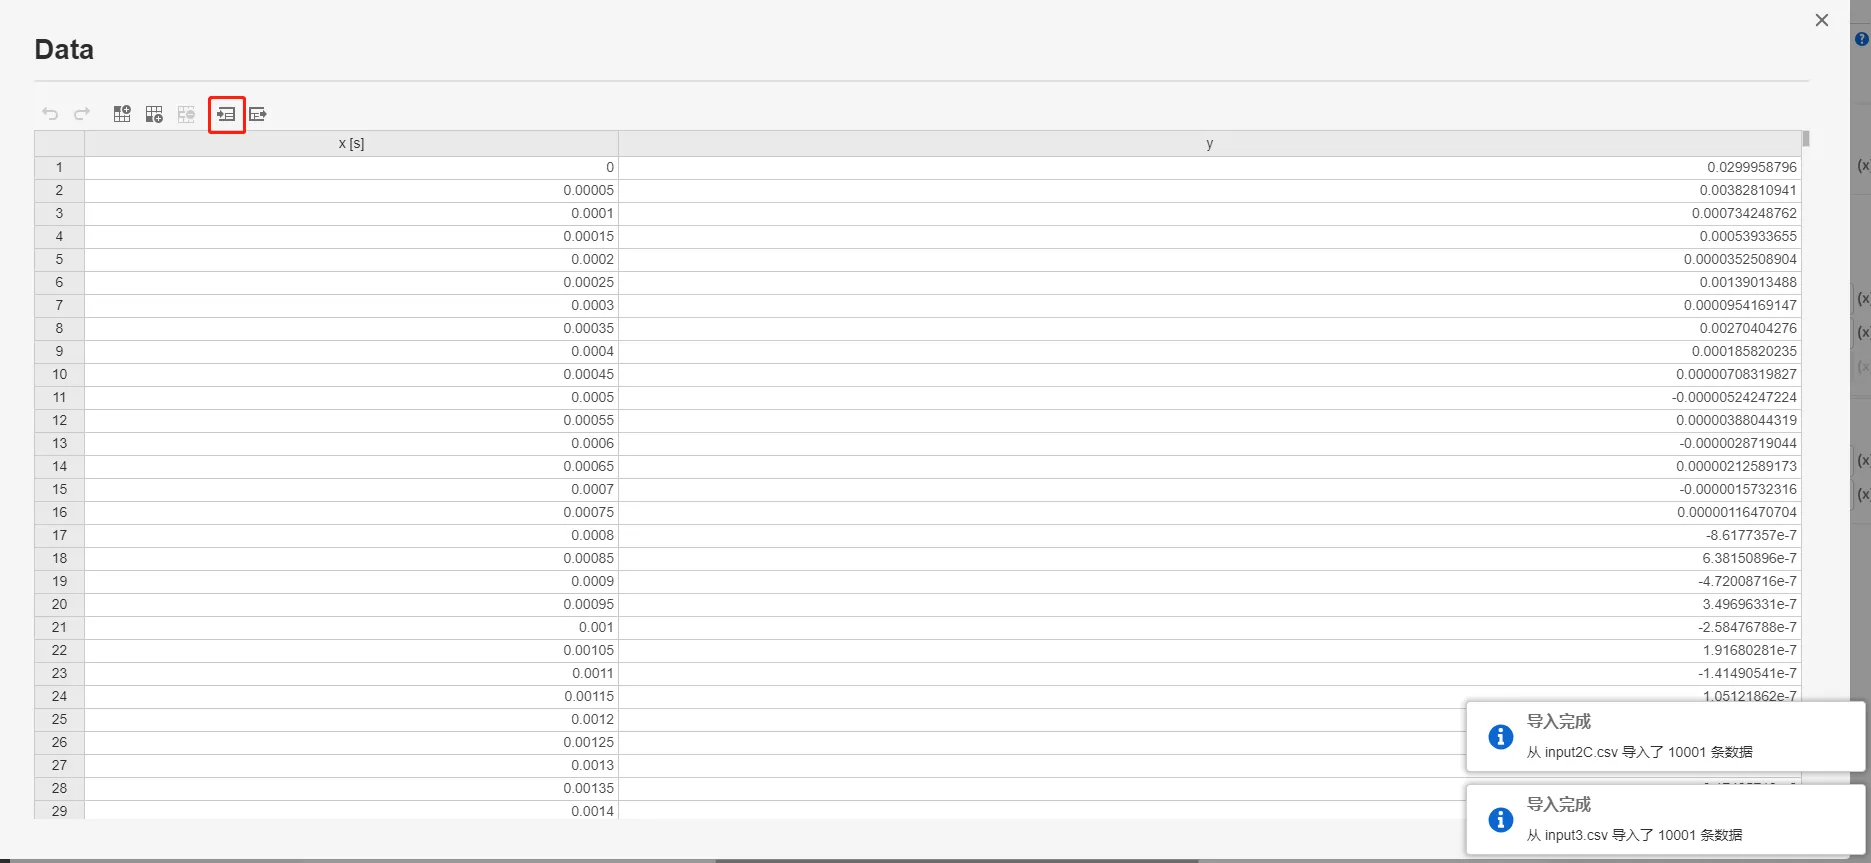
Task: Click x cell 0.00125
Action: point(351,742)
